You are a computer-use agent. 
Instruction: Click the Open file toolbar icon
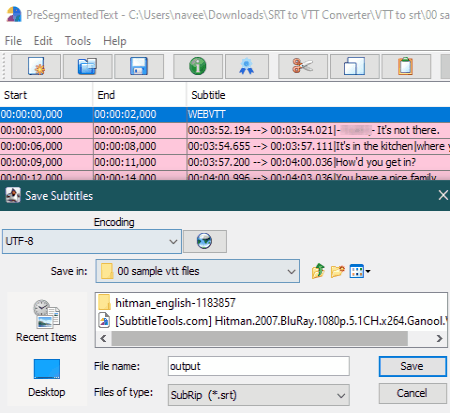87,66
